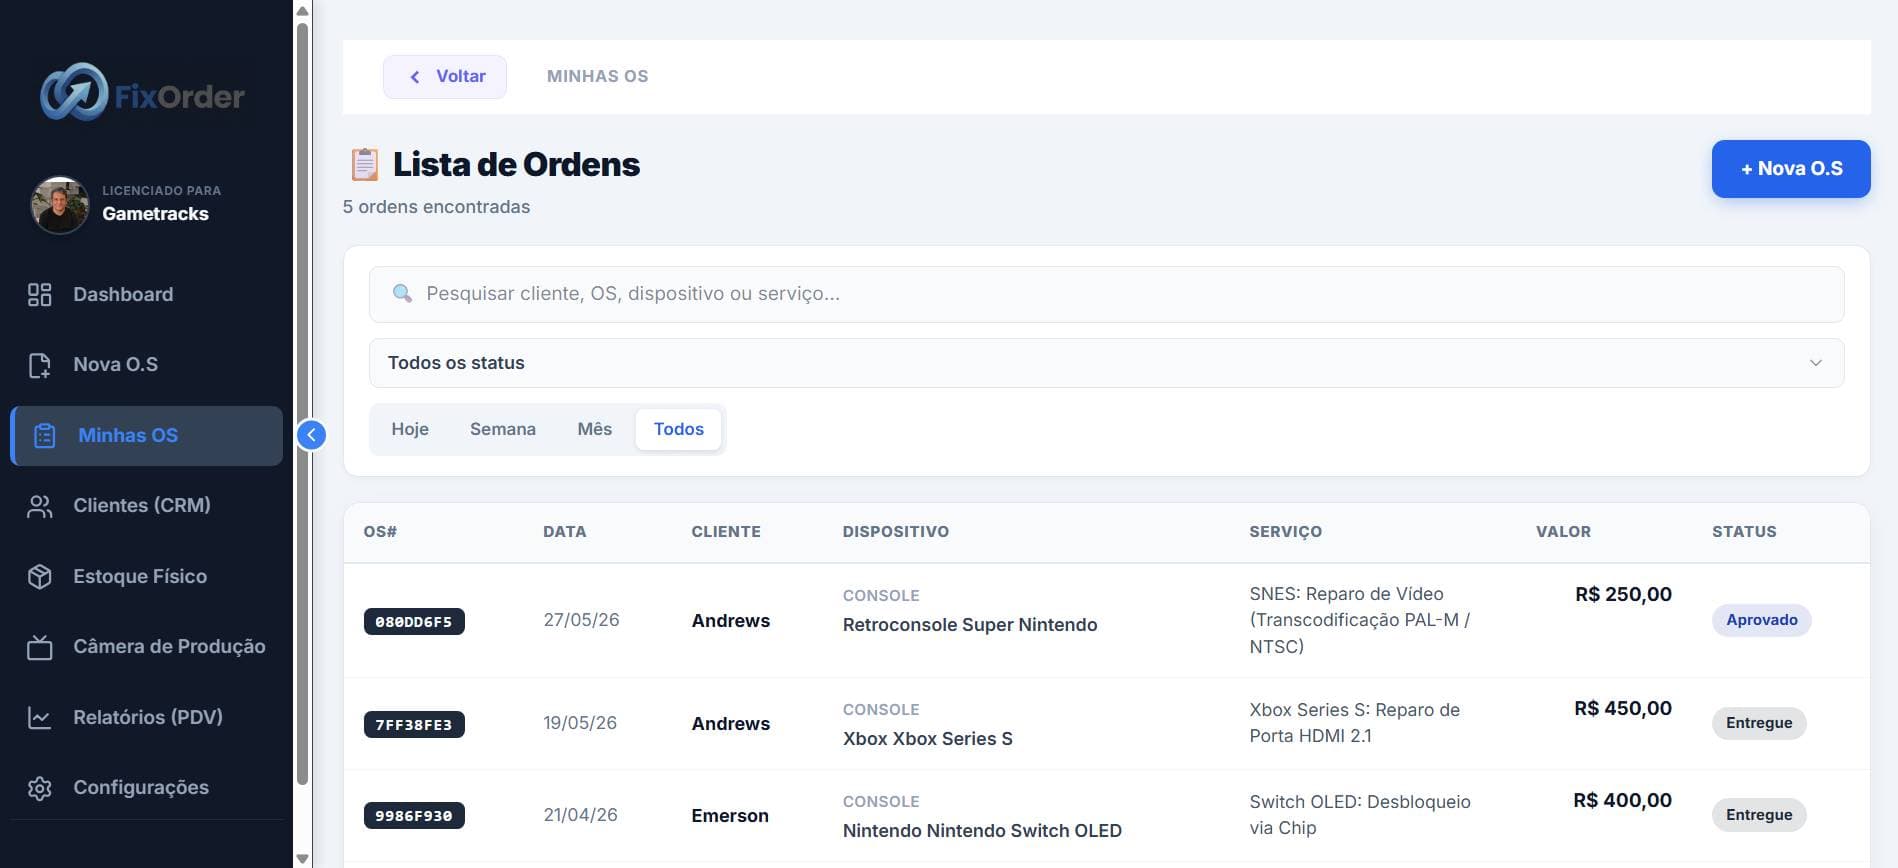Focus the Pesquisar cliente search field
1898x868 pixels.
tap(1106, 294)
